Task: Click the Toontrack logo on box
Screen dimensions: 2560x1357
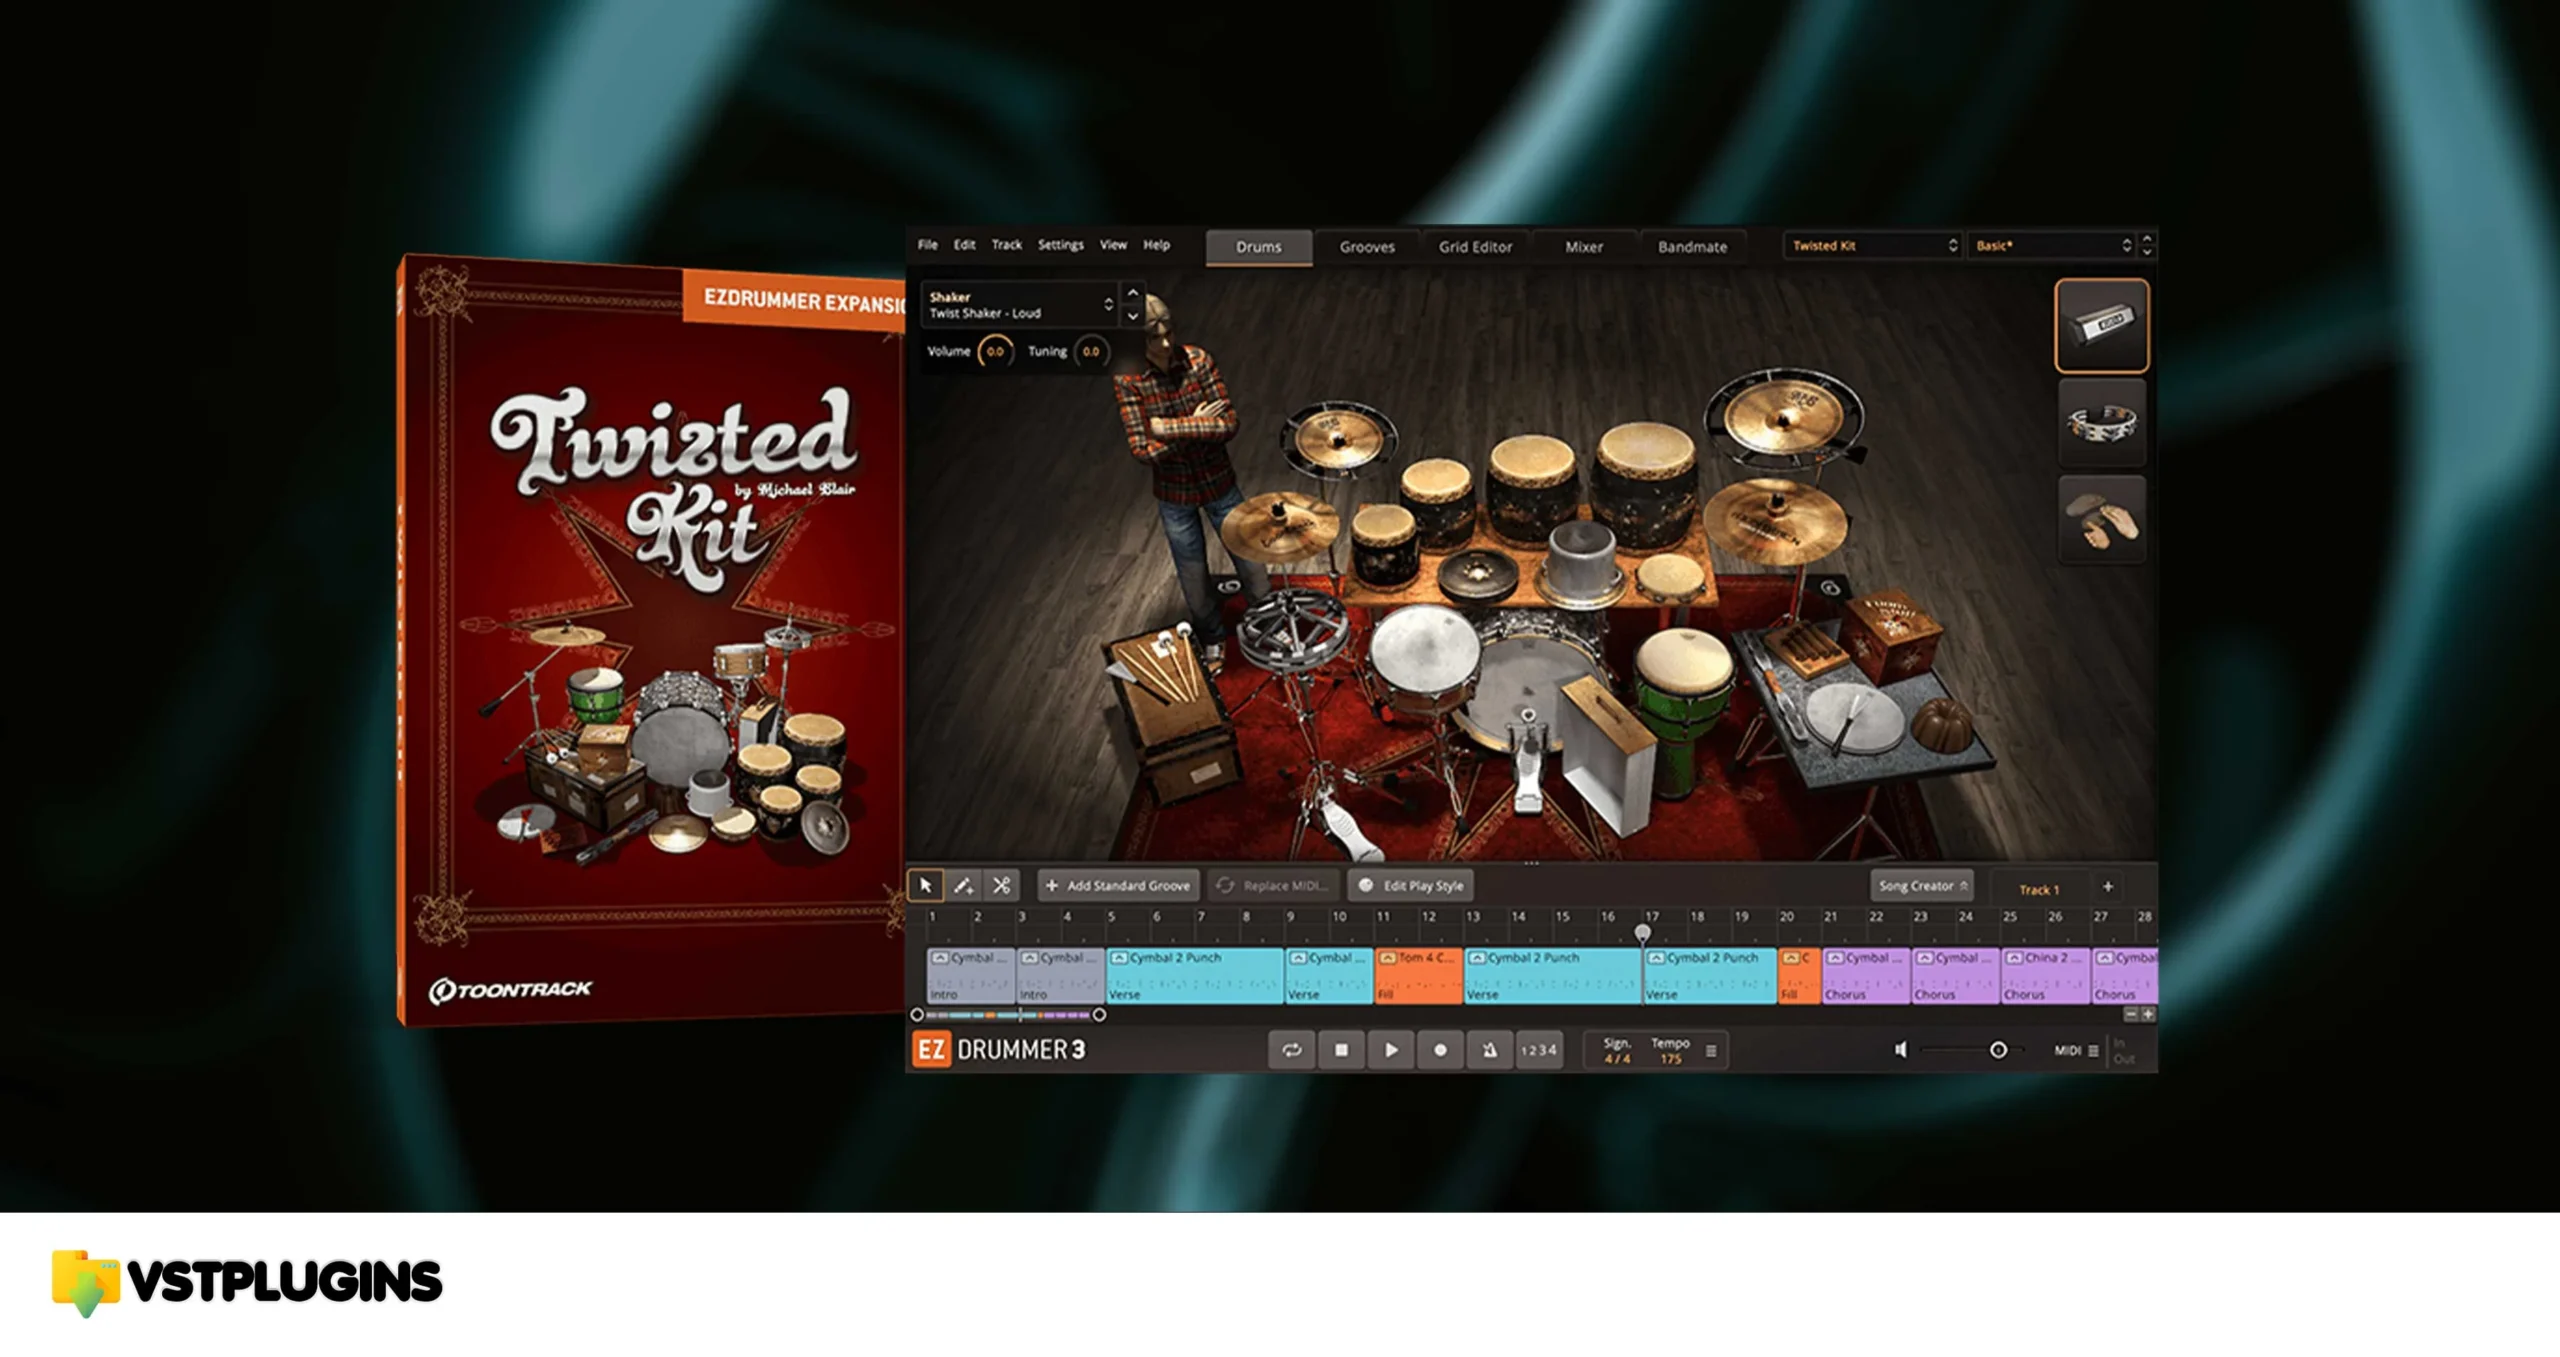Action: 510,990
